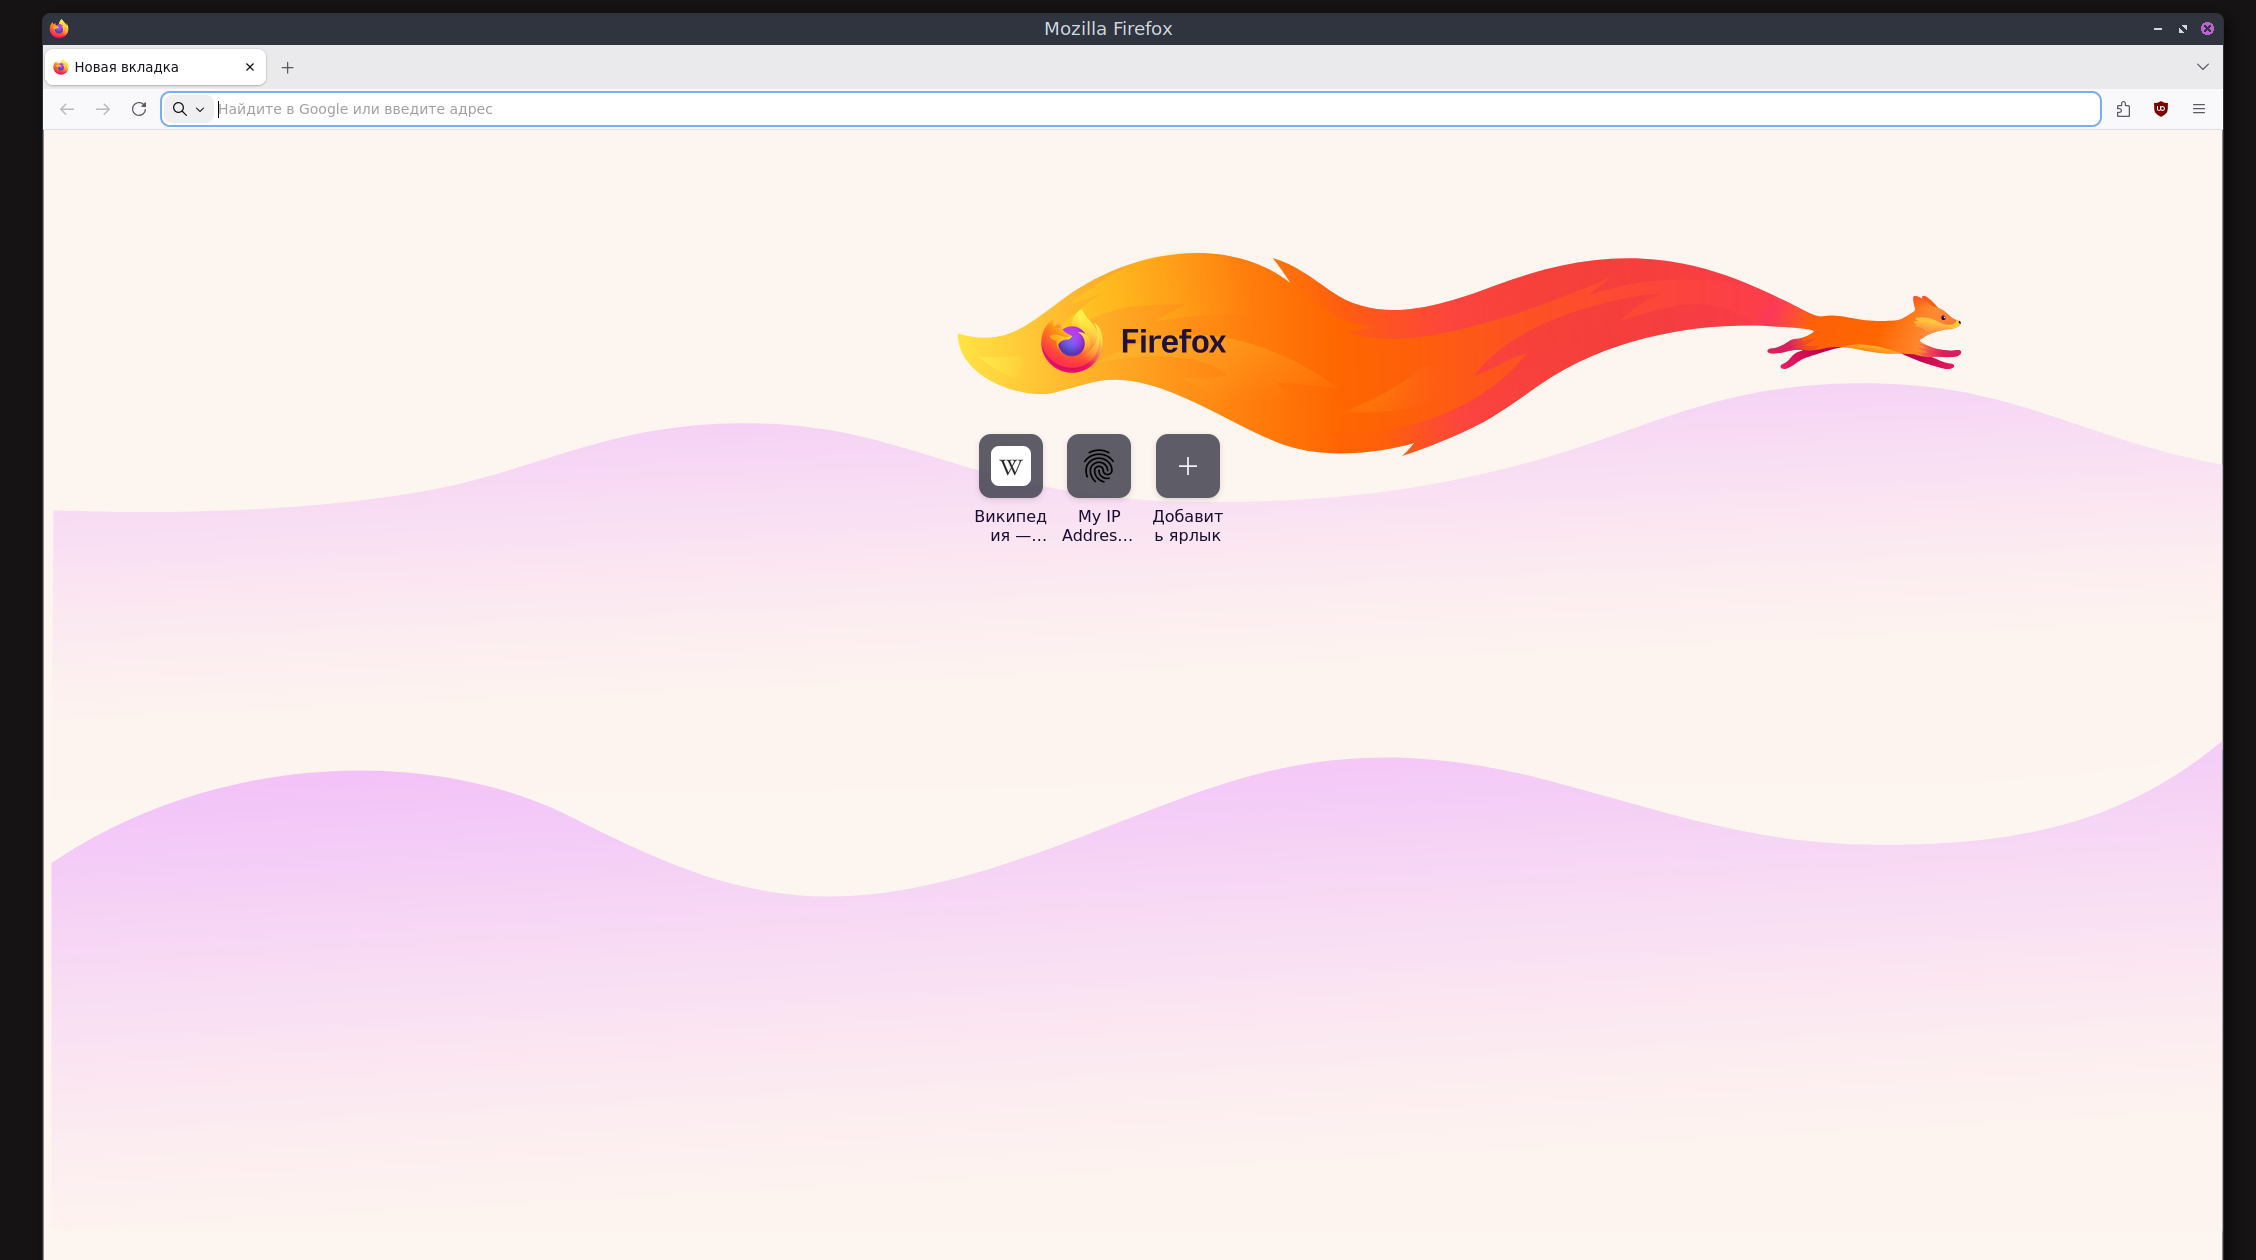
Task: Focus the Google search address bar
Action: [1130, 109]
